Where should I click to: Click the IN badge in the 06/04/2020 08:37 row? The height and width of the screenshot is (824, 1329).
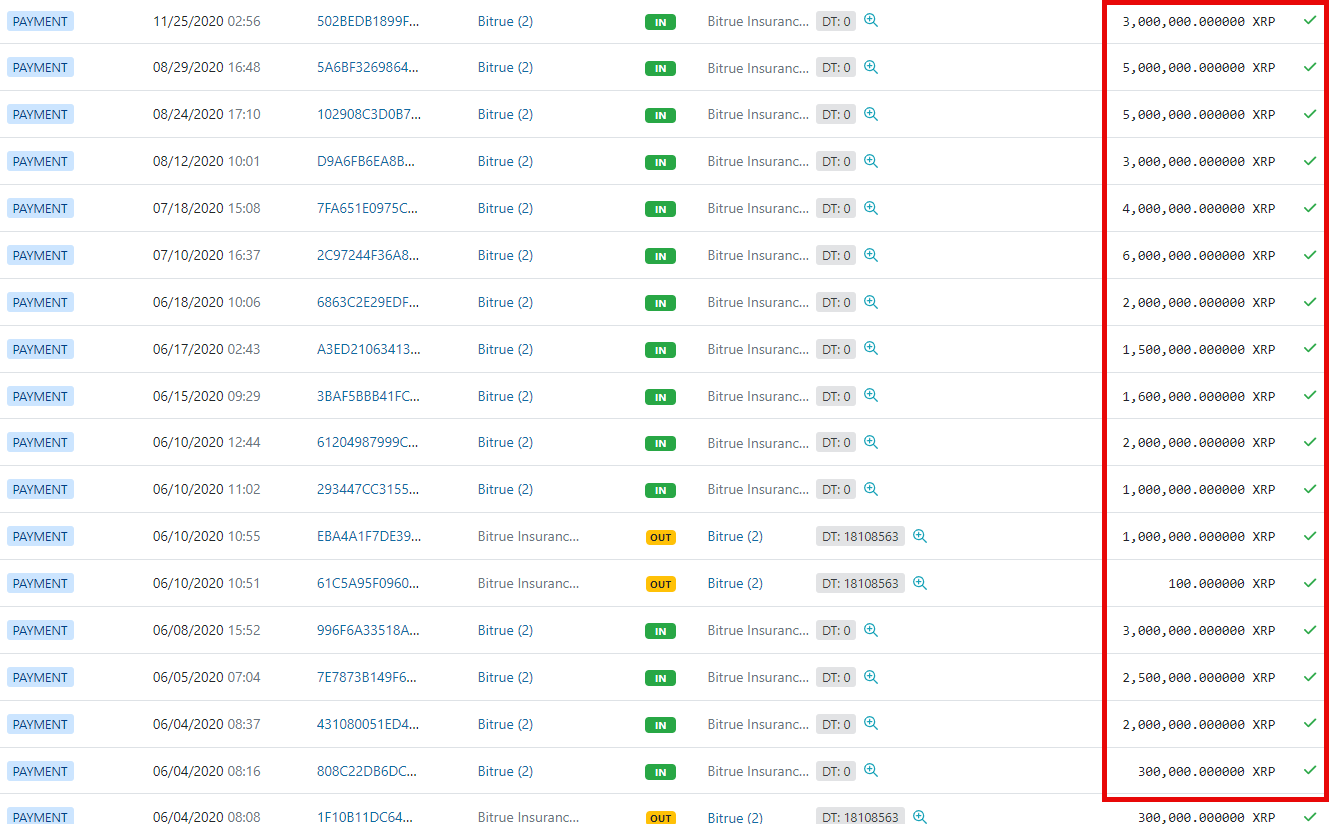pos(660,725)
